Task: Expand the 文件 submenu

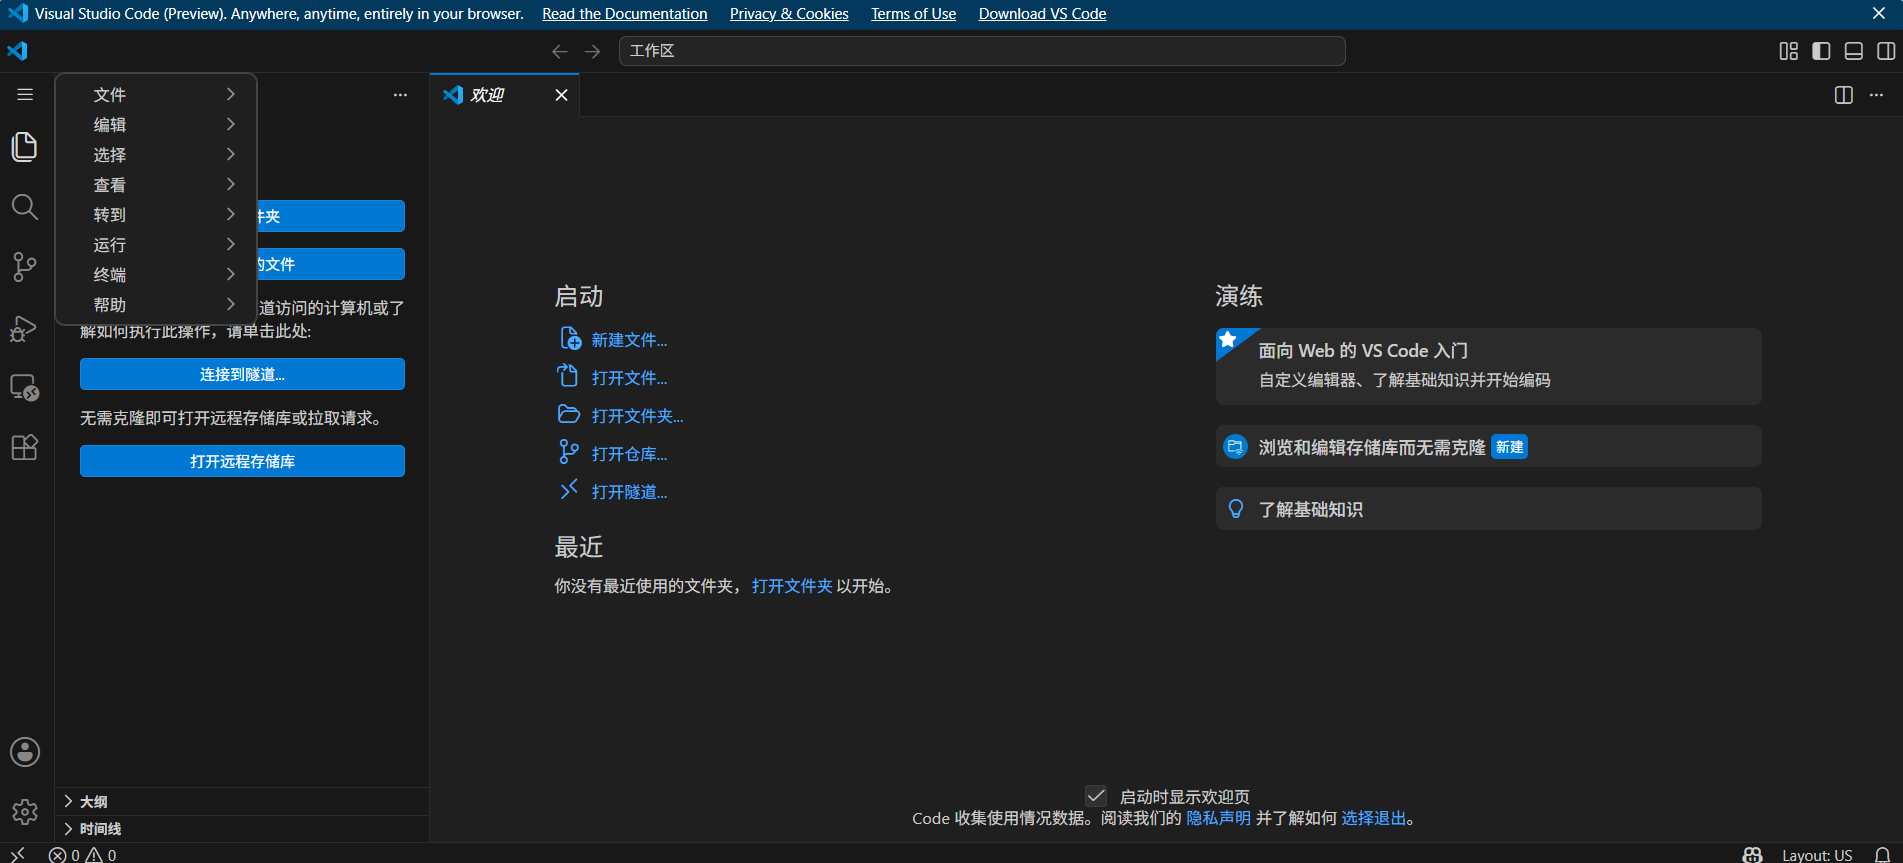Action: tap(156, 94)
